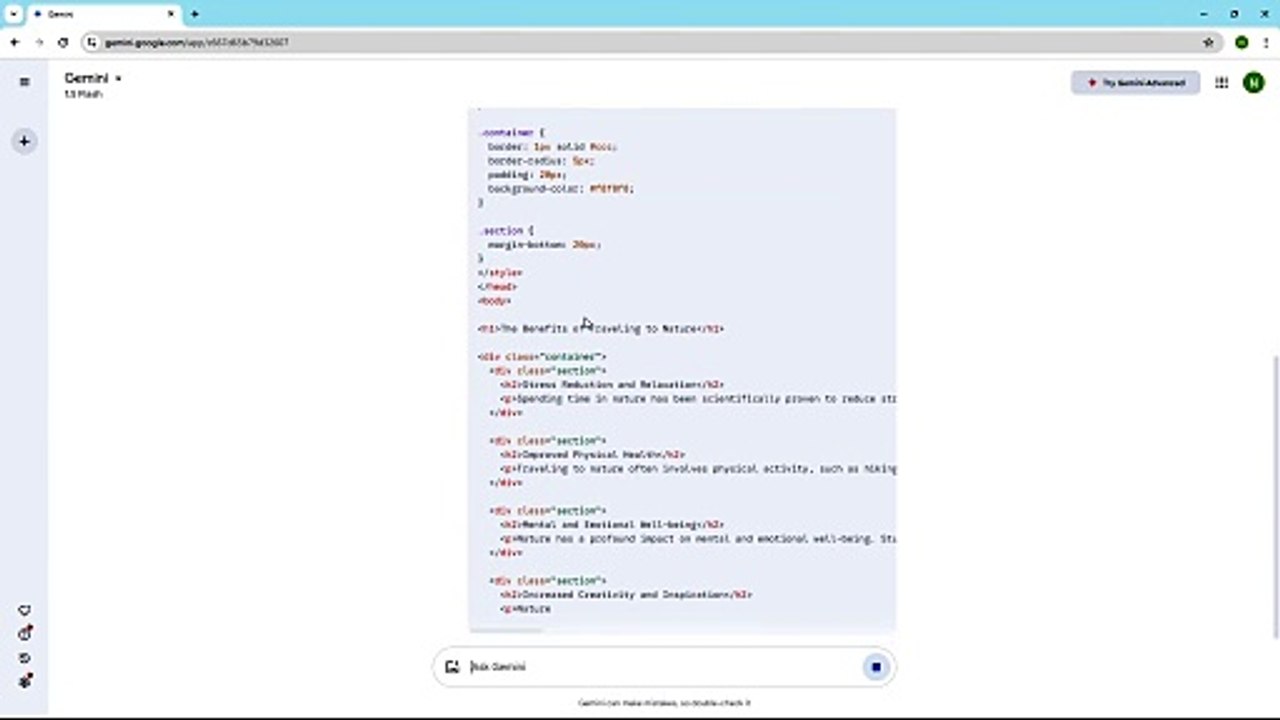
Task: Open Settings gear in left sidebar
Action: tap(25, 681)
